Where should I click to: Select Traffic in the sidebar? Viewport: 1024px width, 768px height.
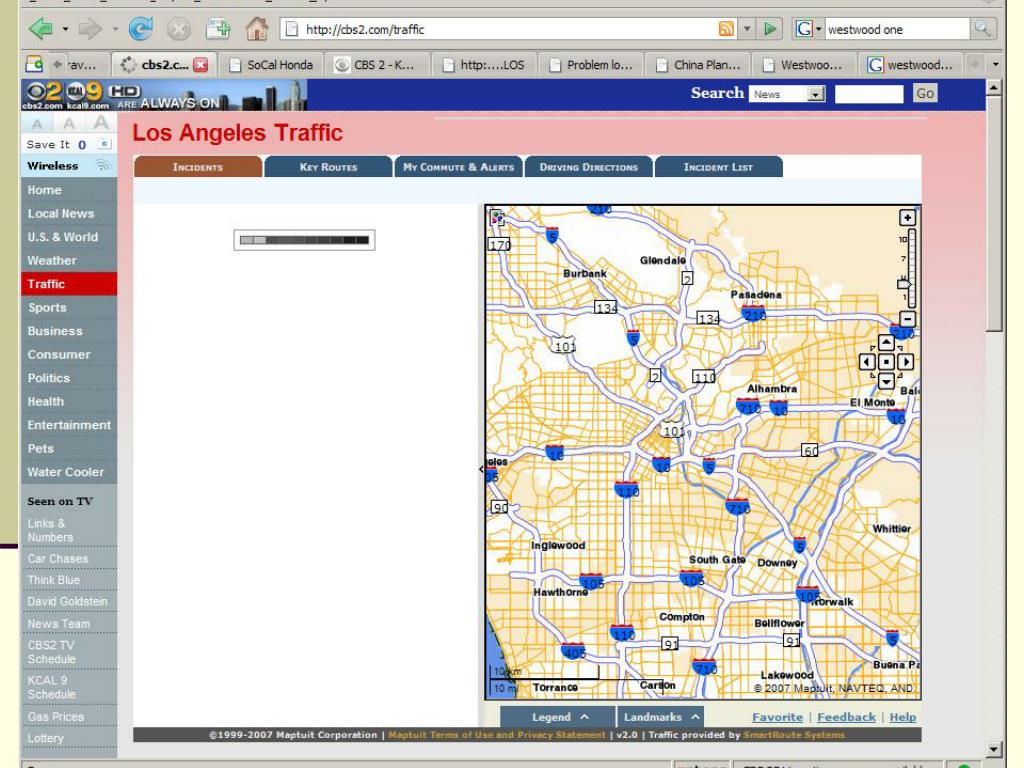coord(69,284)
